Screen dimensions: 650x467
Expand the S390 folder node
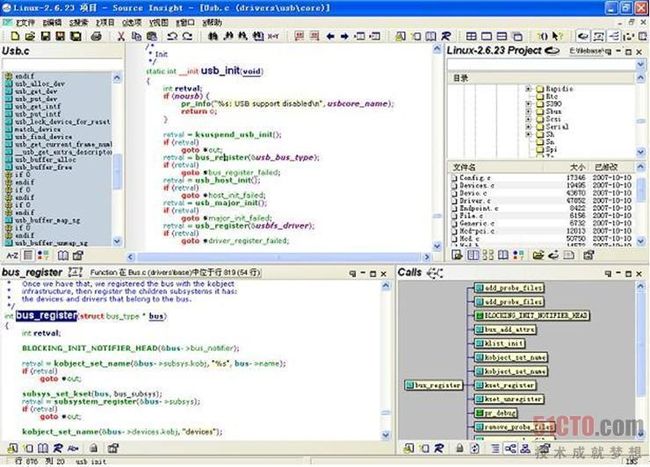click(528, 104)
